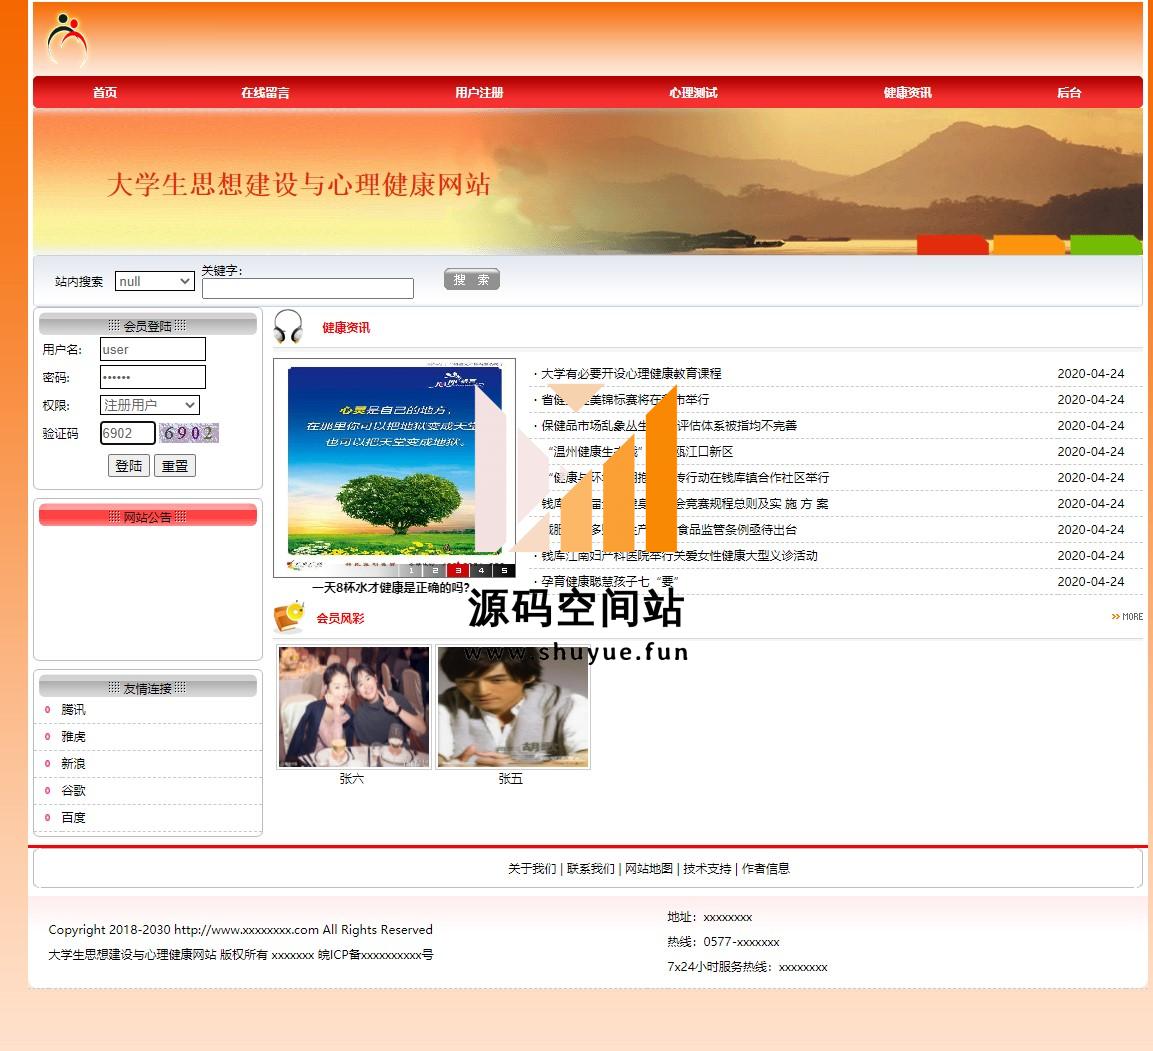This screenshot has height=1051, width=1153.
Task: Open the 百度 friendly link
Action: [x=73, y=818]
